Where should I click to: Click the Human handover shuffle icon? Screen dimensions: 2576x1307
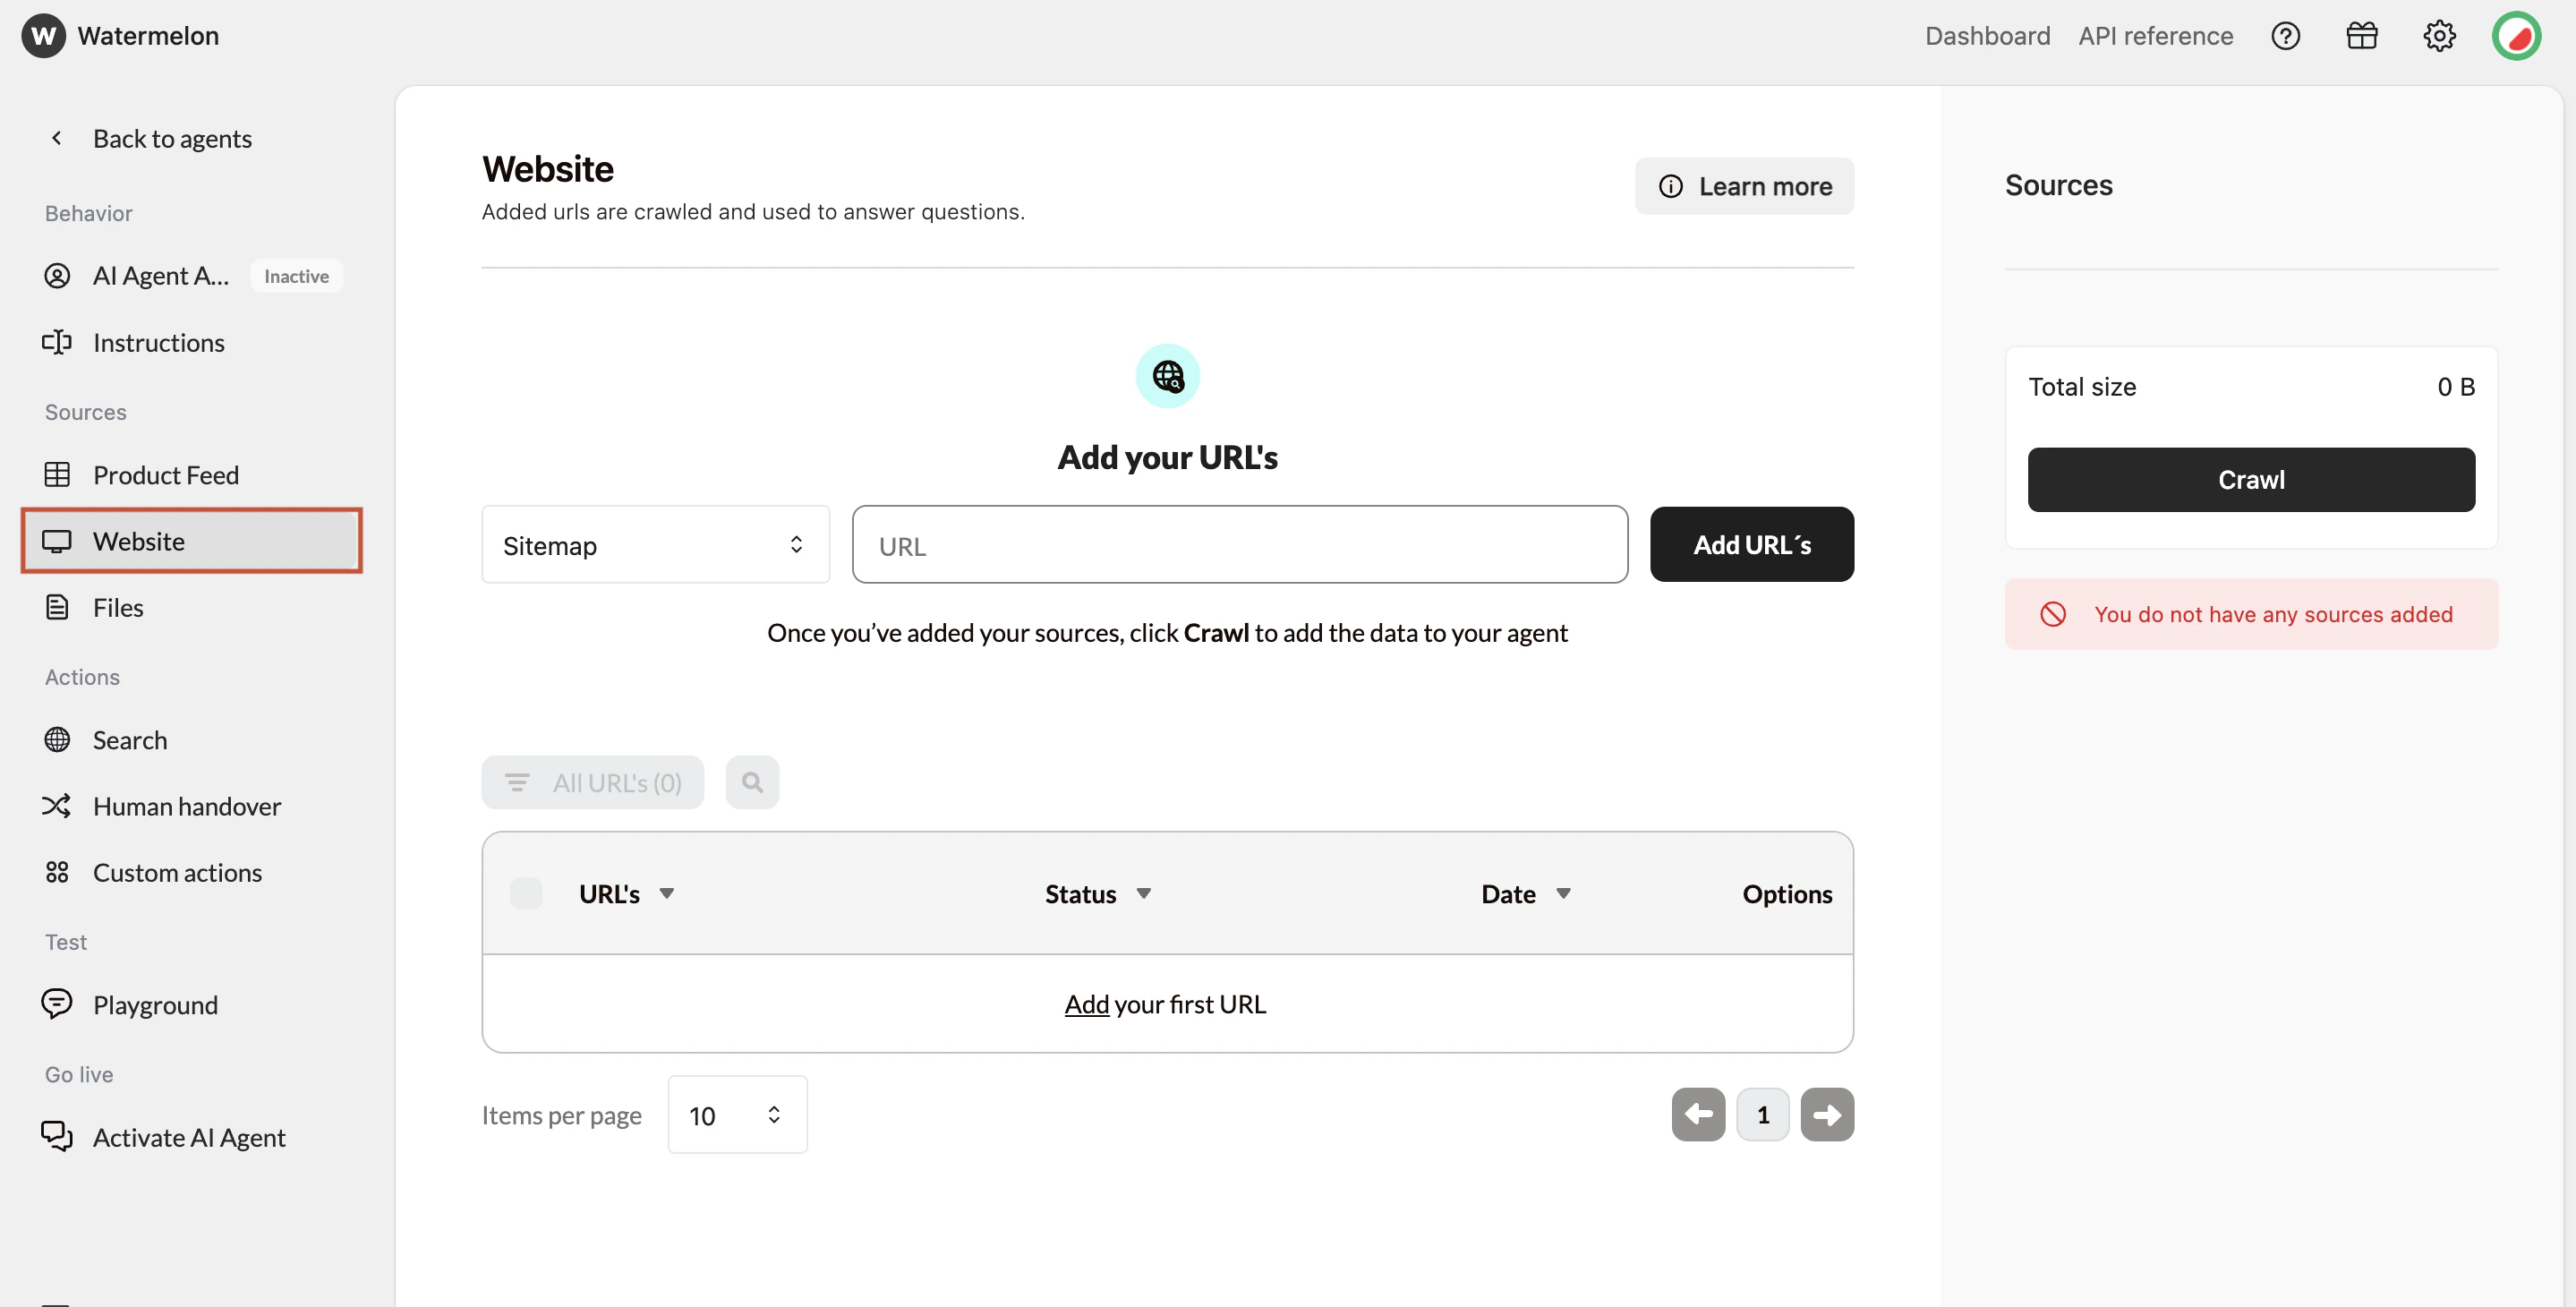tap(57, 805)
